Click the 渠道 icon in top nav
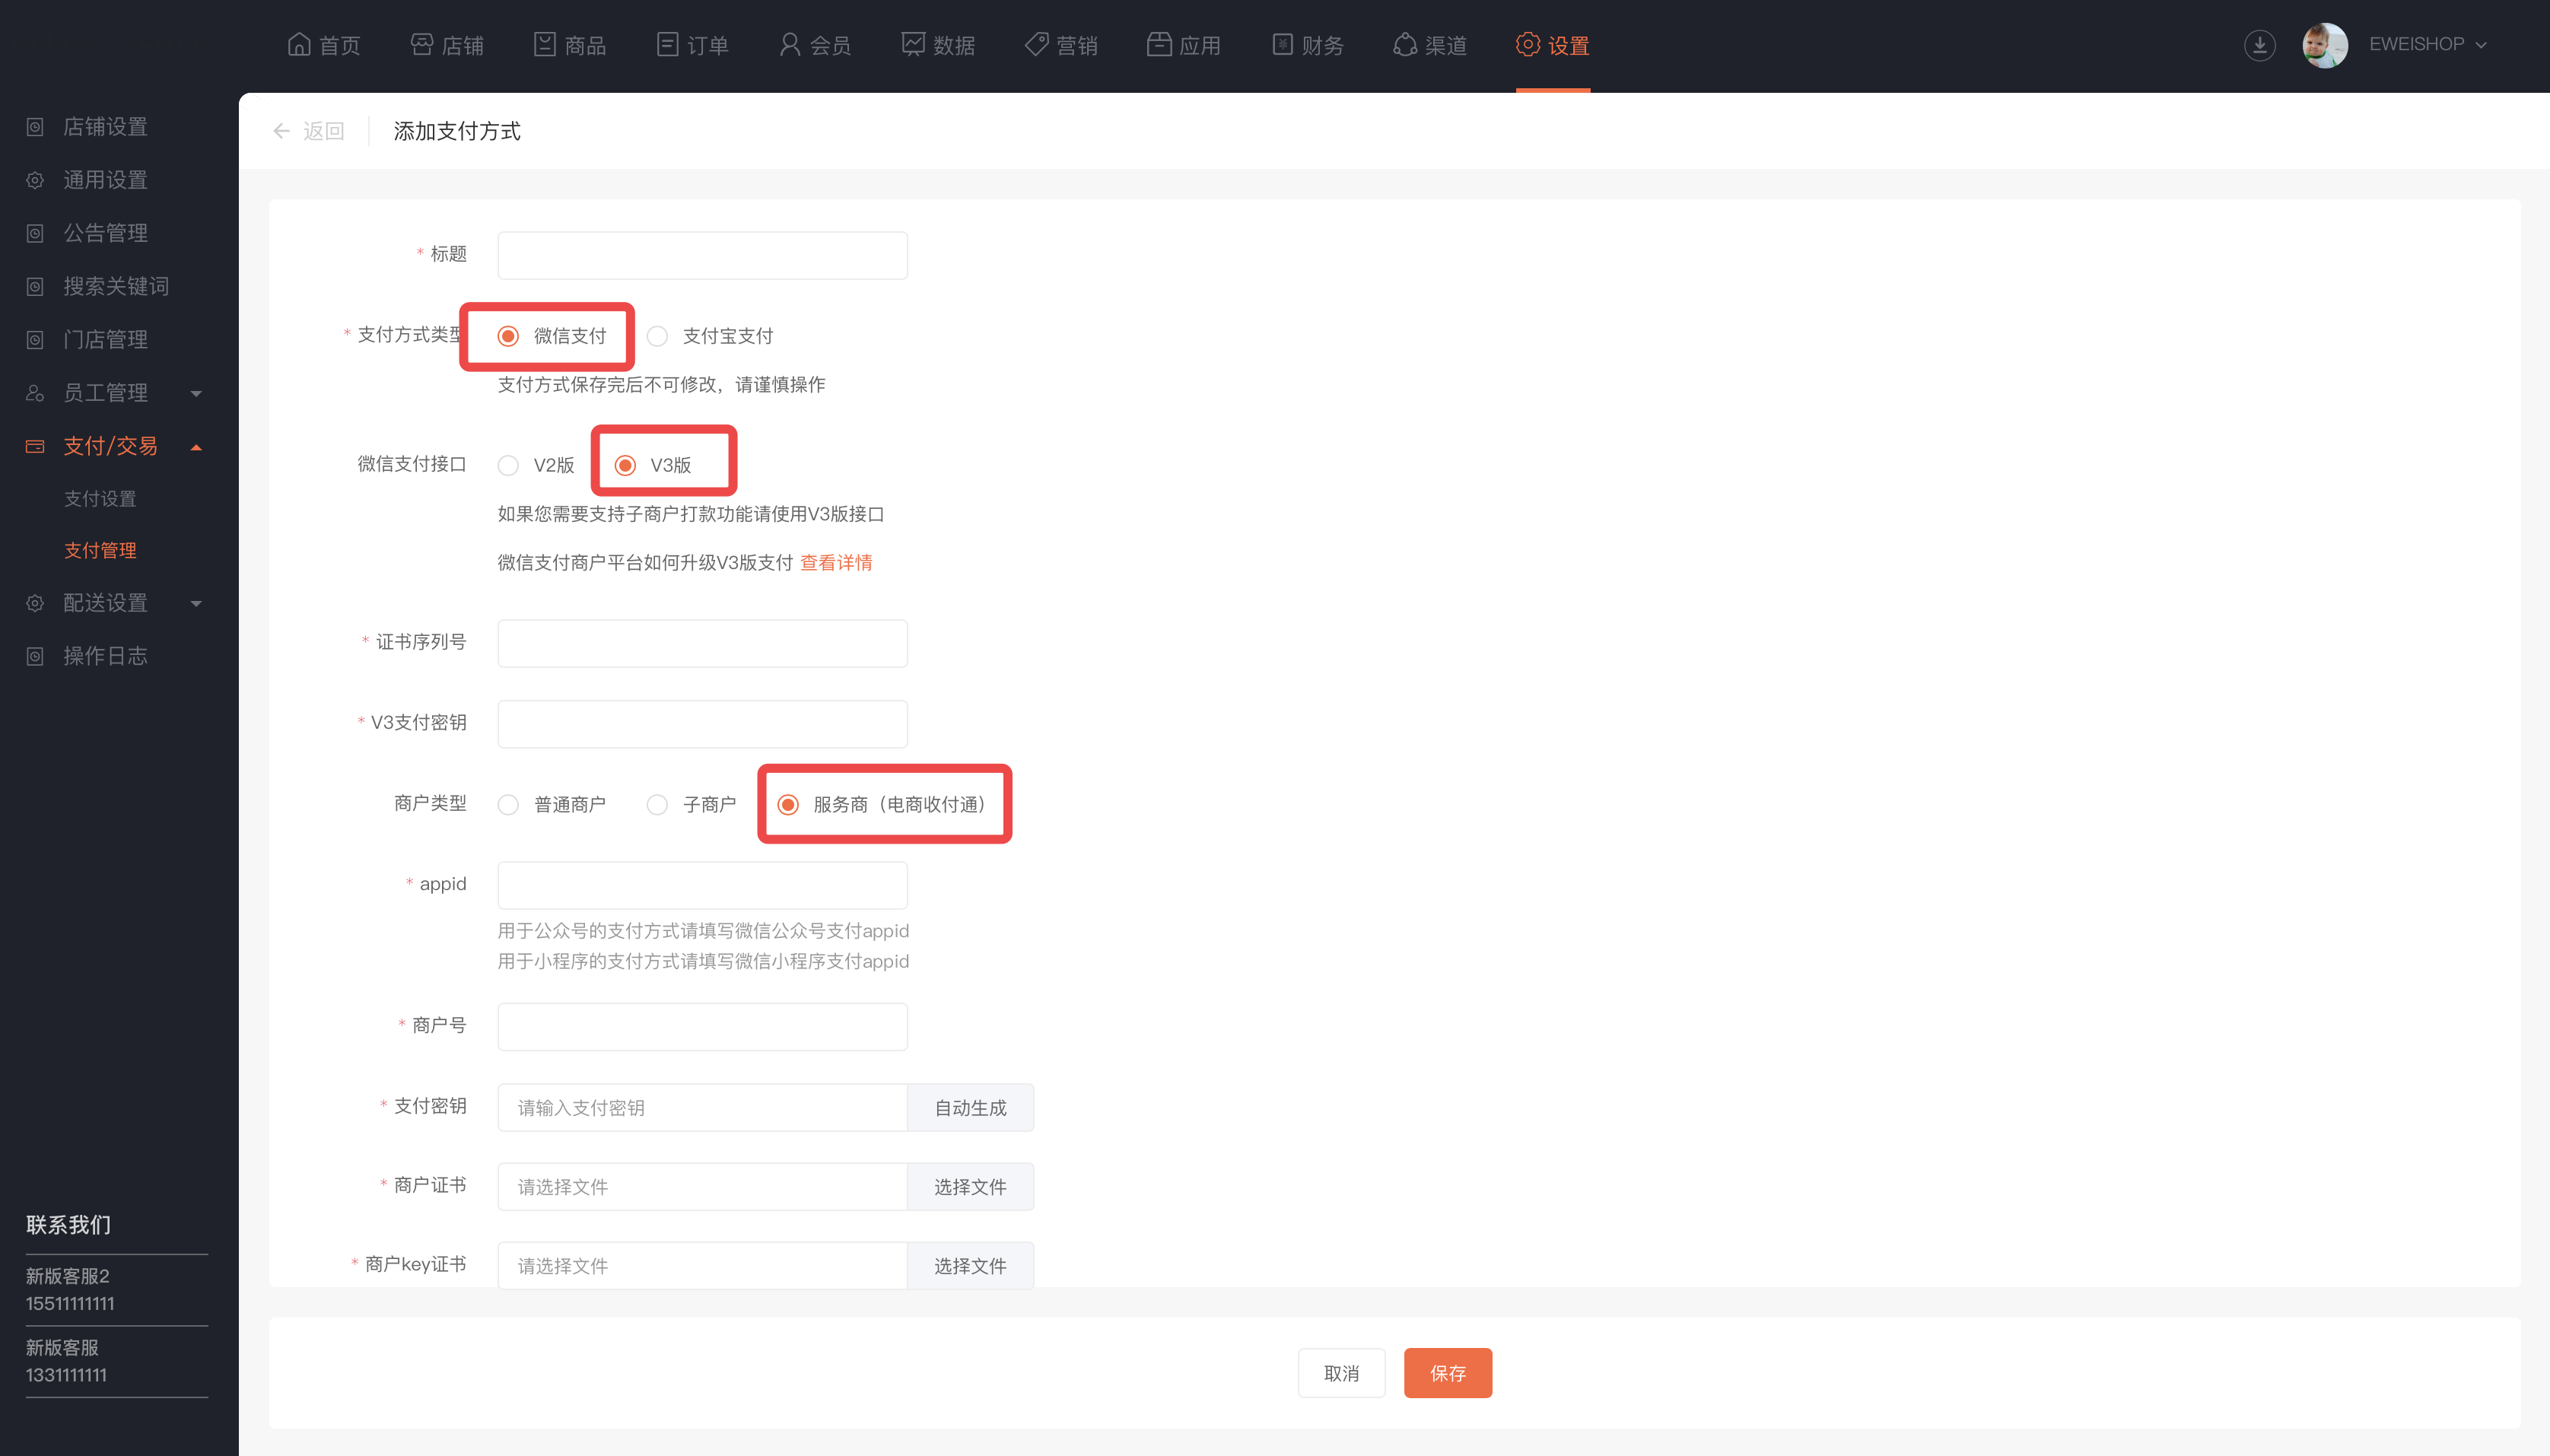The image size is (2550, 1456). click(x=1405, y=45)
